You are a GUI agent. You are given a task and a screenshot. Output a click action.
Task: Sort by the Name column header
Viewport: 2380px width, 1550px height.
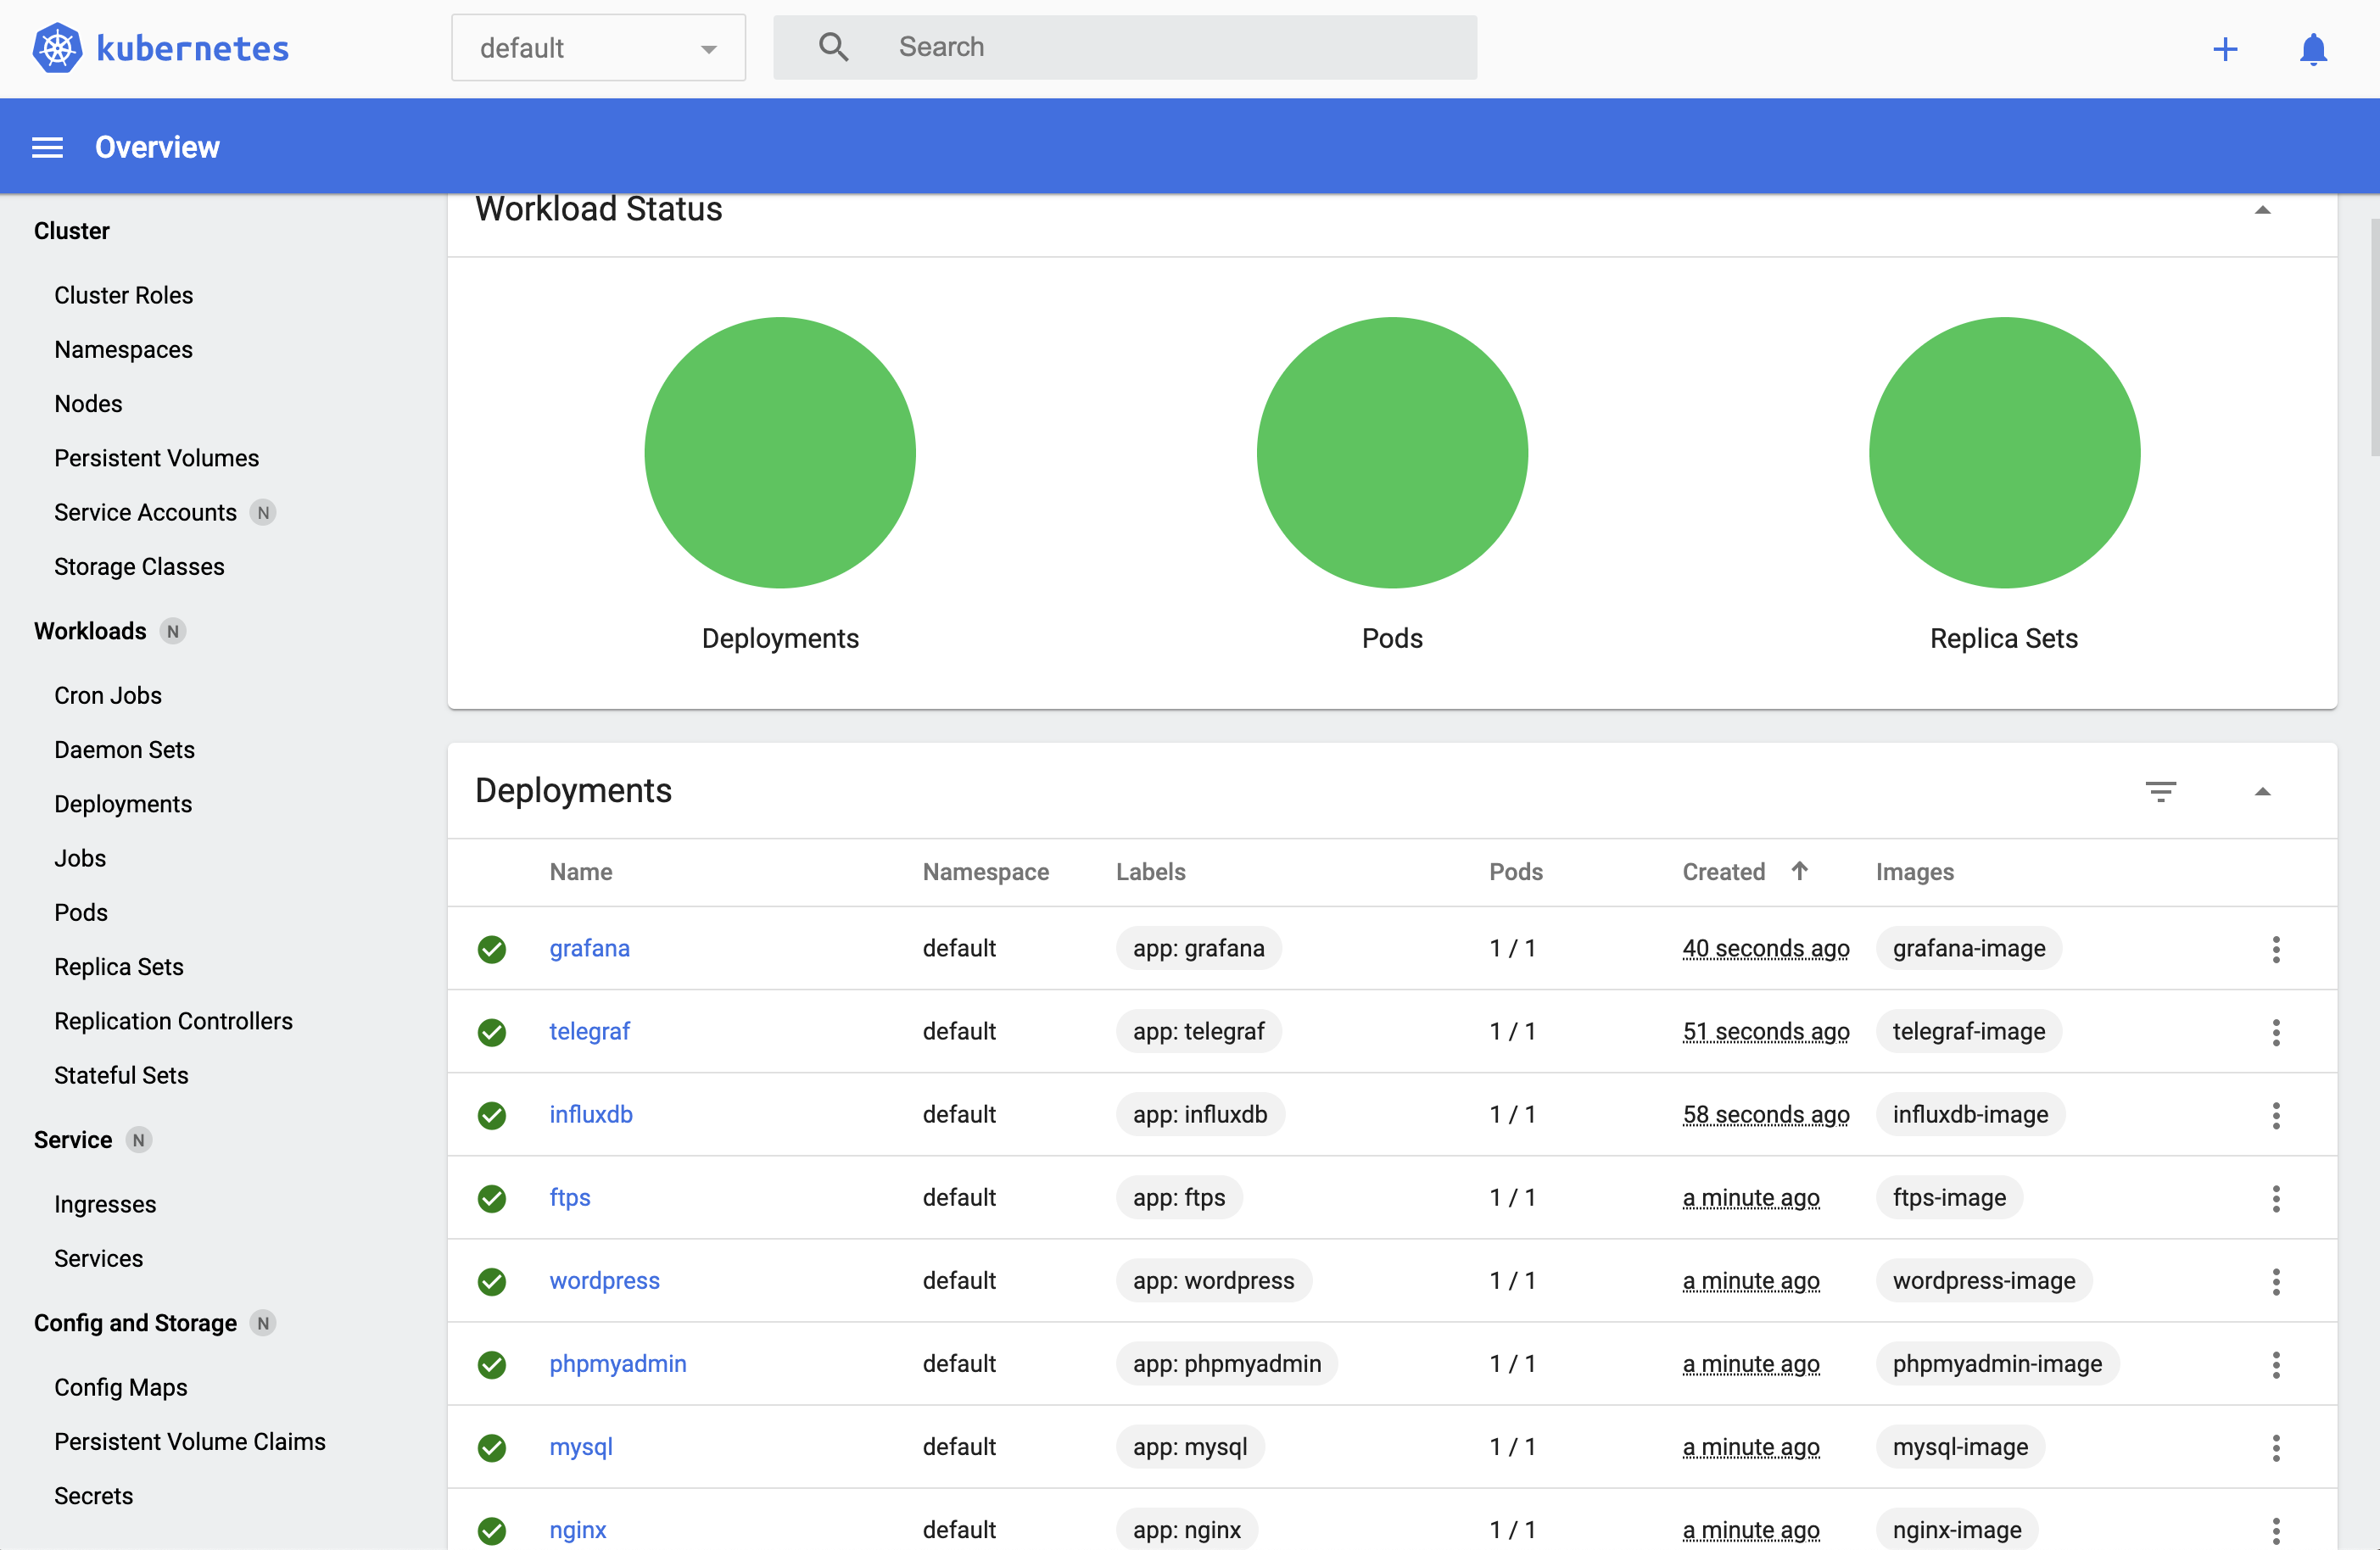581,871
